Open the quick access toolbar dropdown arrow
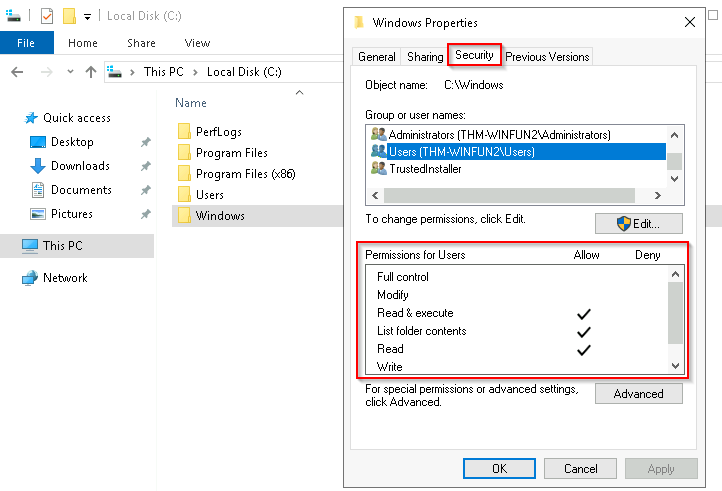The width and height of the screenshot is (722, 491). click(x=87, y=17)
